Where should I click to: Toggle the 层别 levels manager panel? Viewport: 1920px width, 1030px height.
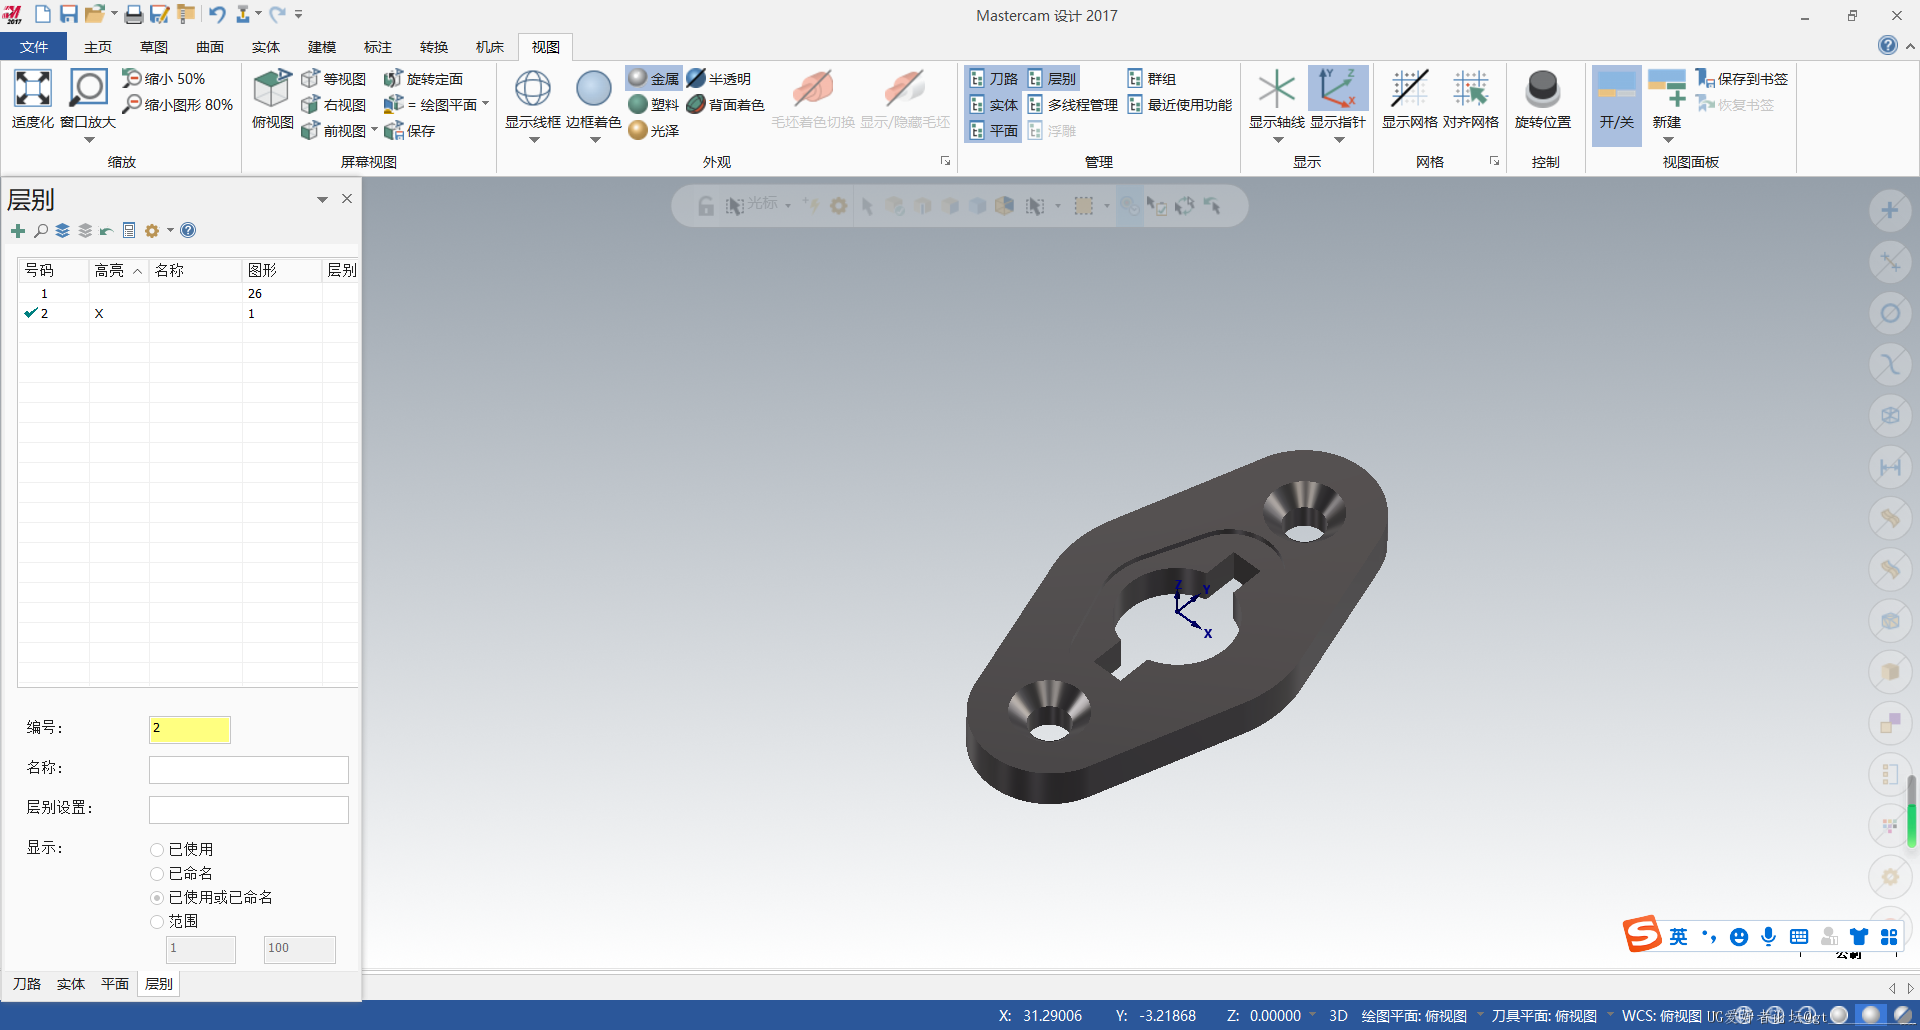click(1052, 78)
